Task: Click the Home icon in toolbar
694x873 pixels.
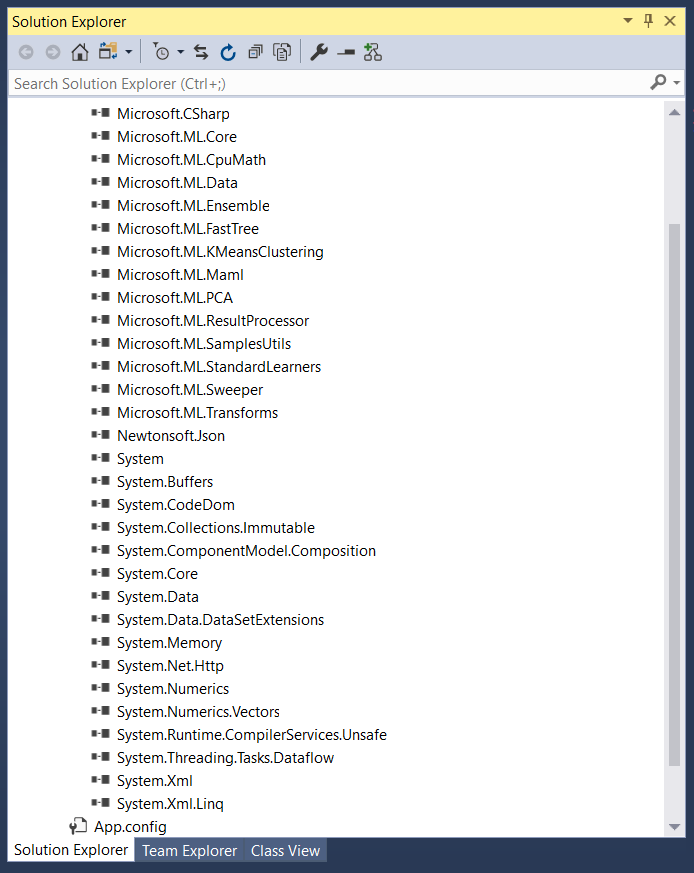Action: point(80,52)
